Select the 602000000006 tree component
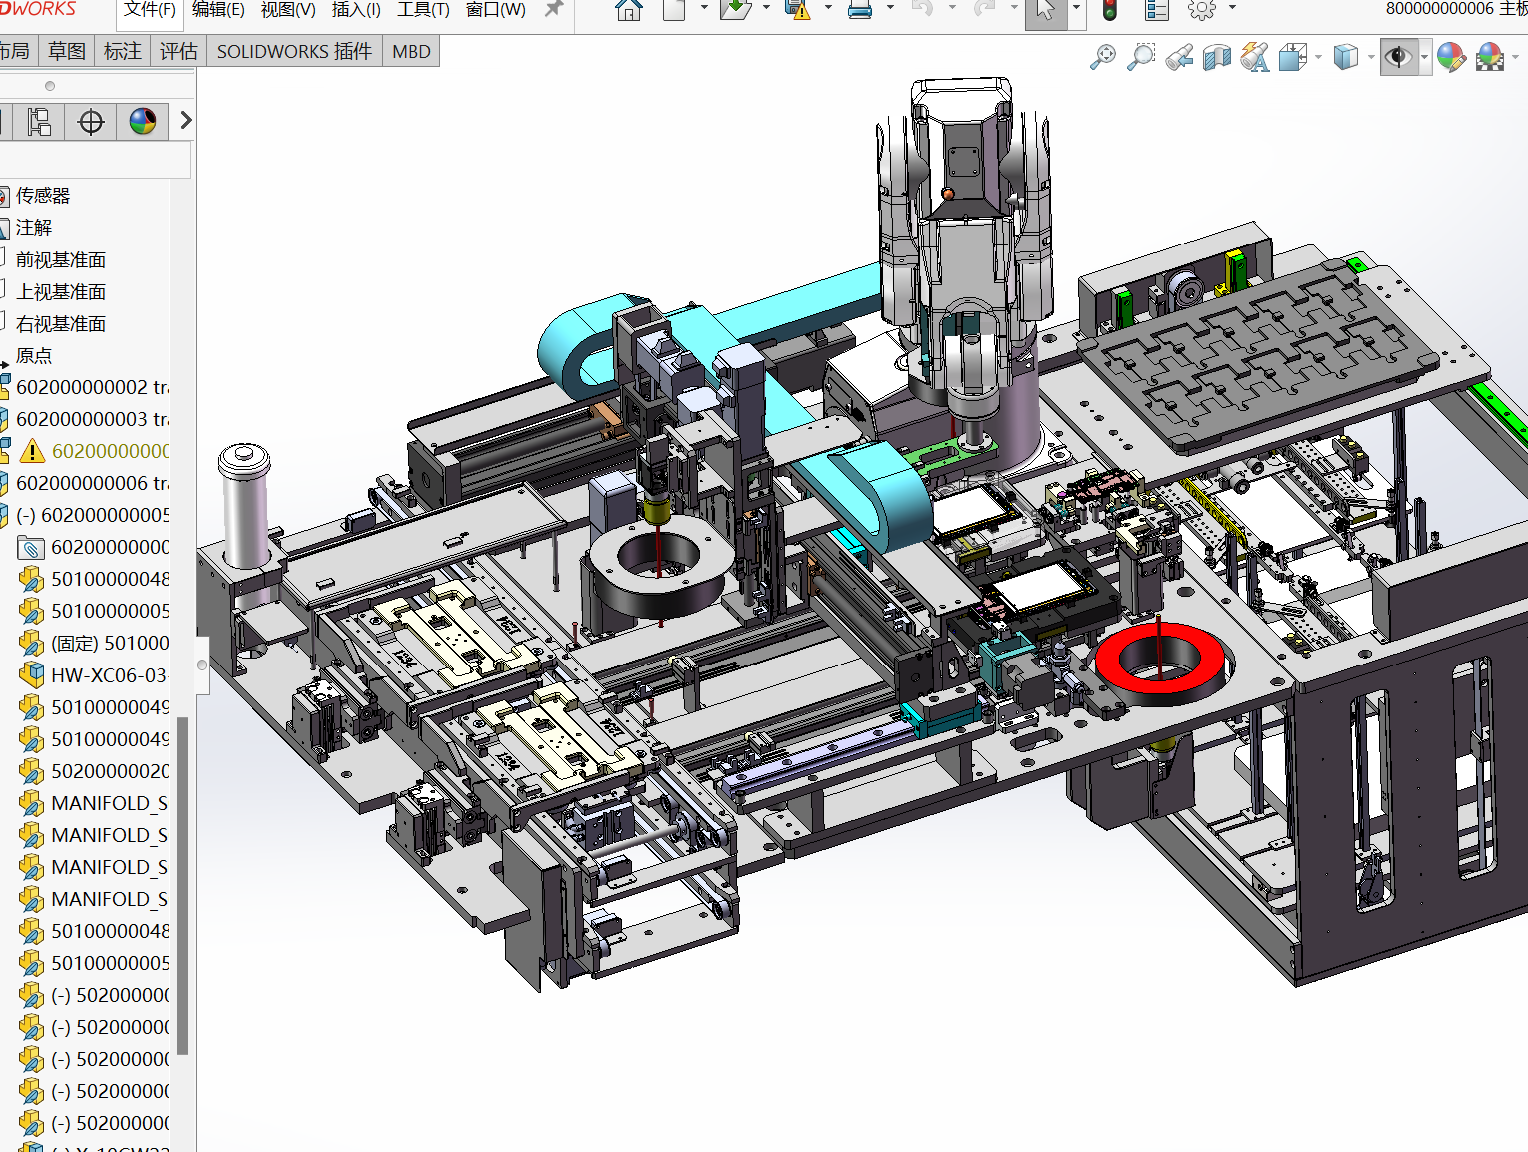 (92, 483)
